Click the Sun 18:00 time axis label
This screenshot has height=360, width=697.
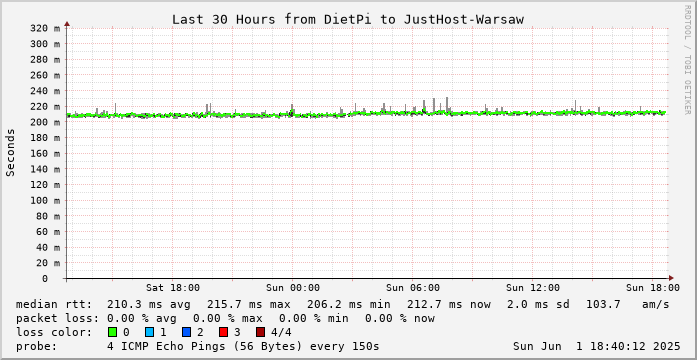[x=653, y=288]
